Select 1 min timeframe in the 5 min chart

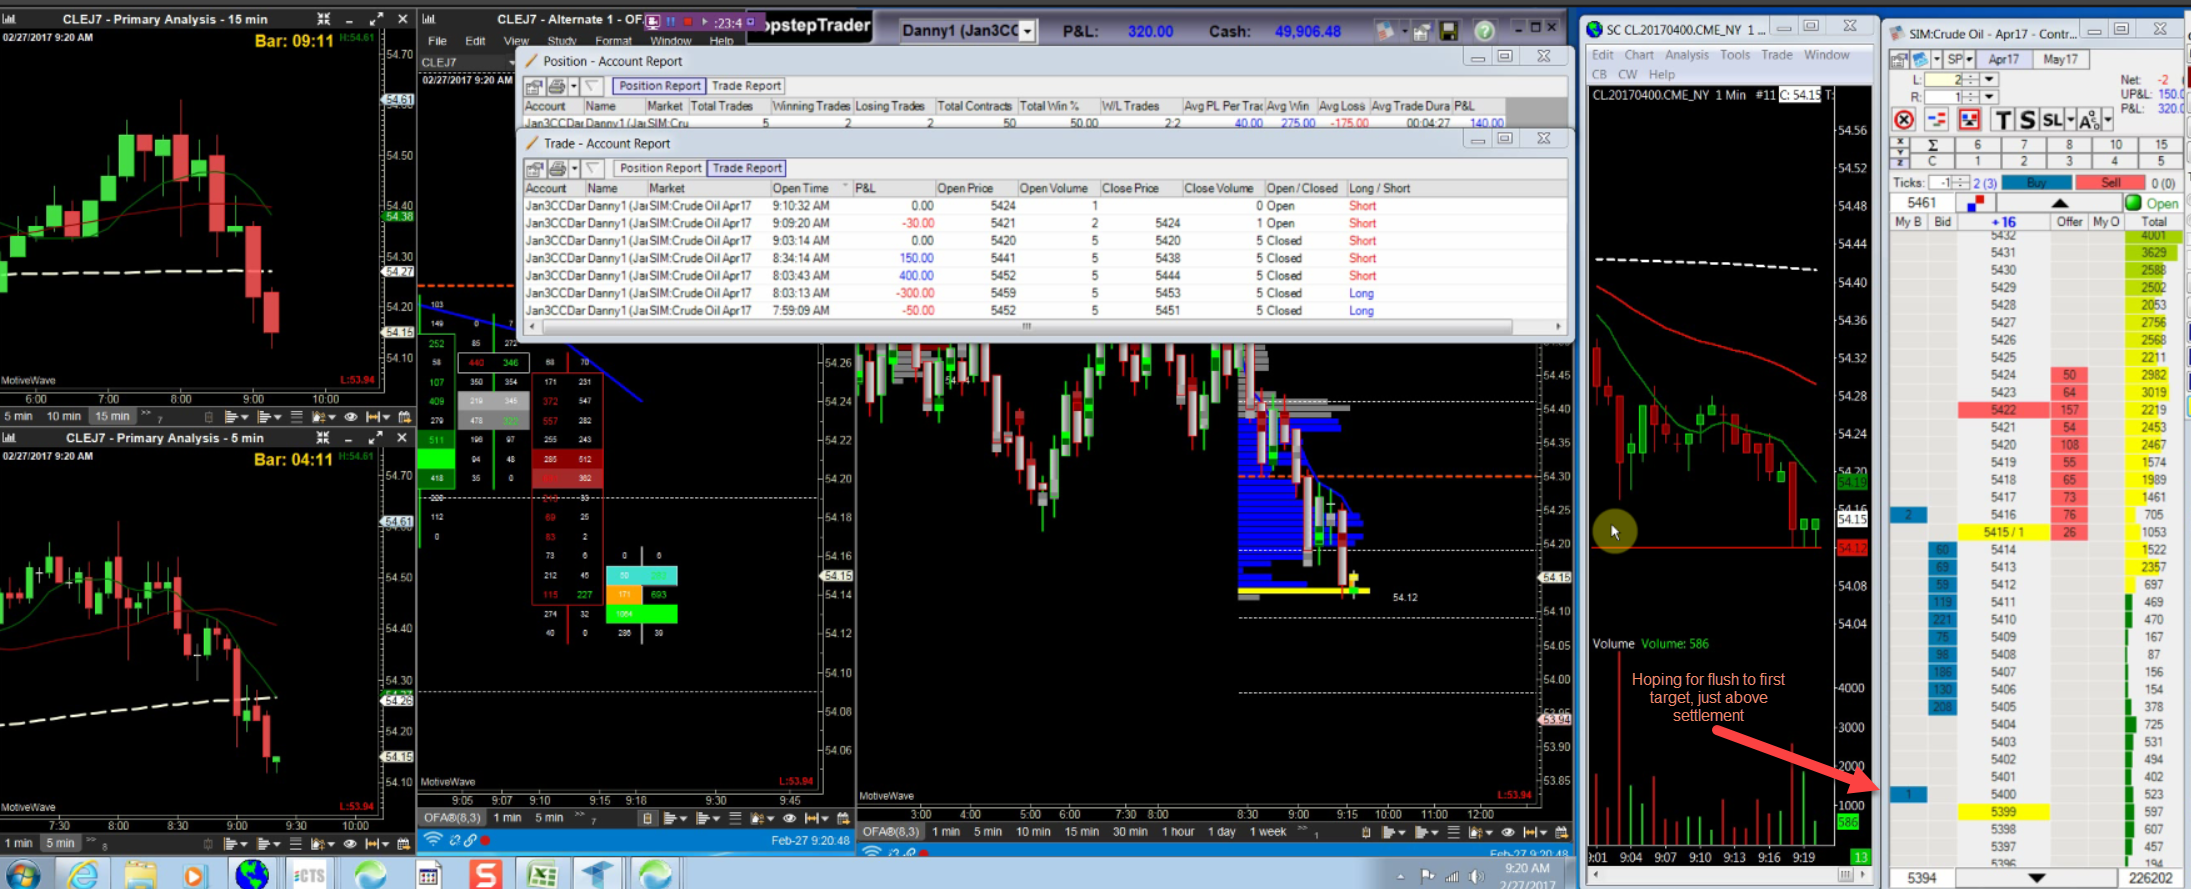pos(18,843)
